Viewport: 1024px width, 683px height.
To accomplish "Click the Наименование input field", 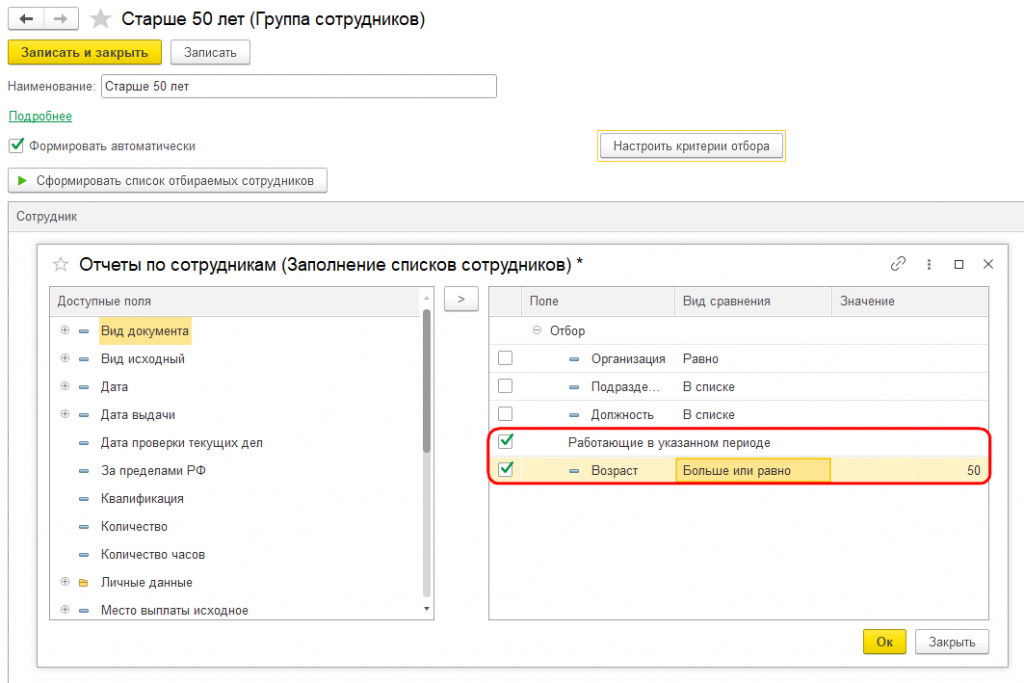I will coord(298,86).
